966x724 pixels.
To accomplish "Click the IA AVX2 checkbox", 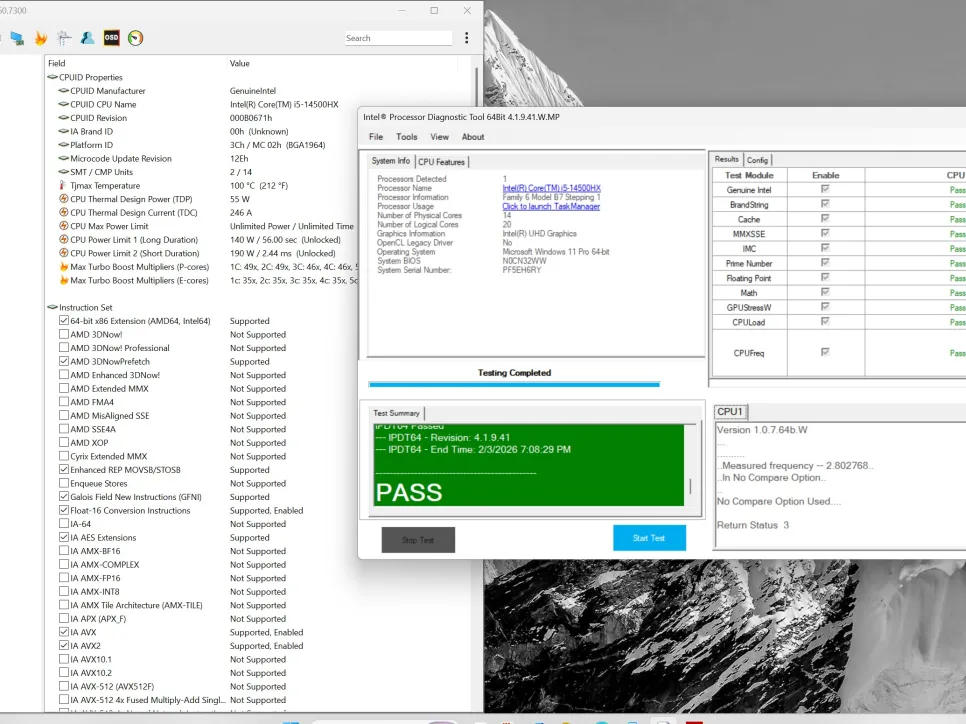I will (64, 646).
